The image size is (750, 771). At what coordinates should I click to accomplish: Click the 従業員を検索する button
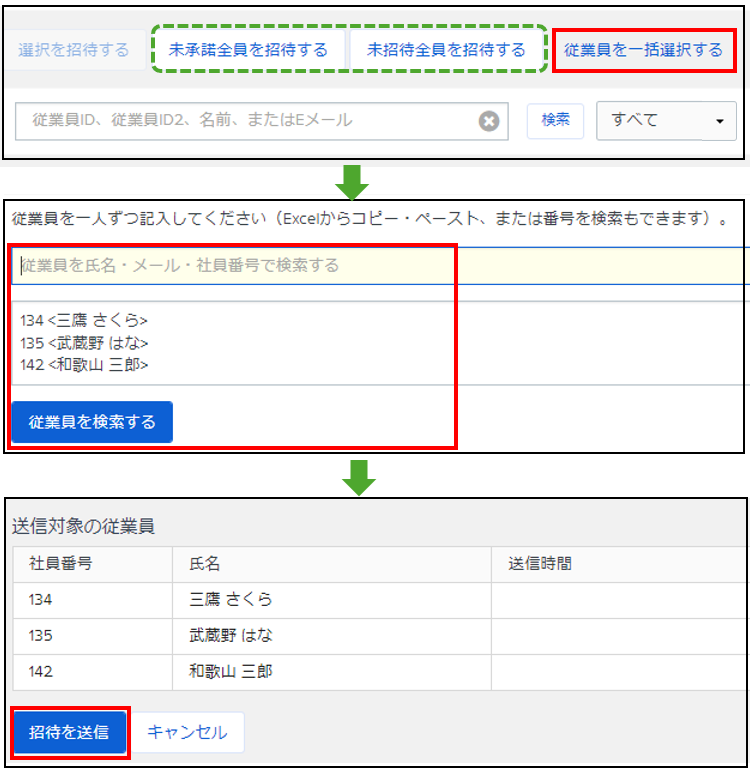[x=92, y=422]
